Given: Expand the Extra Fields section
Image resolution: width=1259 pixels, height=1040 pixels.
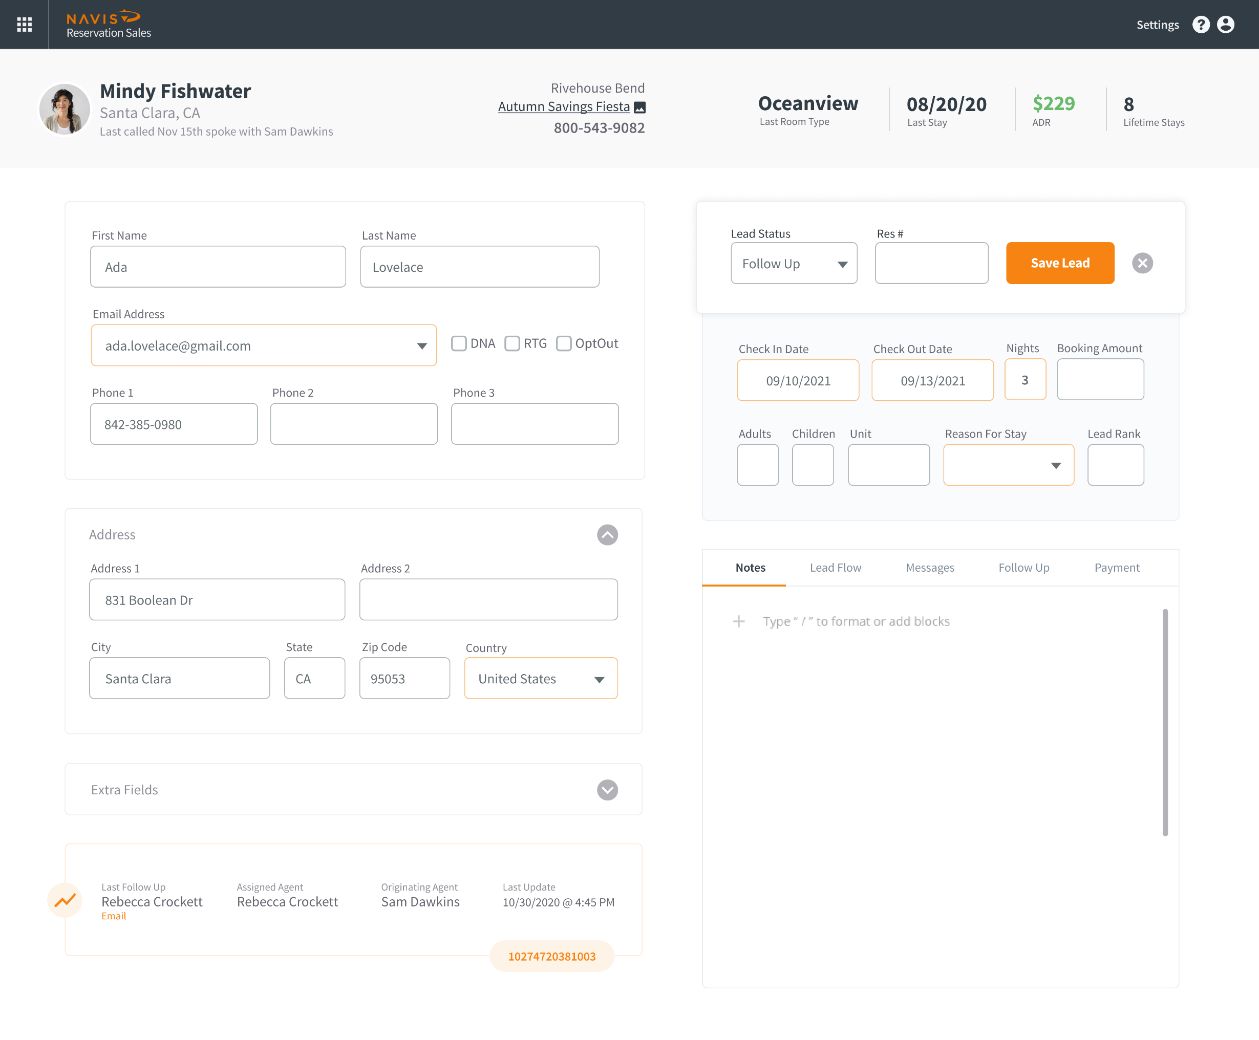Looking at the screenshot, I should 607,790.
